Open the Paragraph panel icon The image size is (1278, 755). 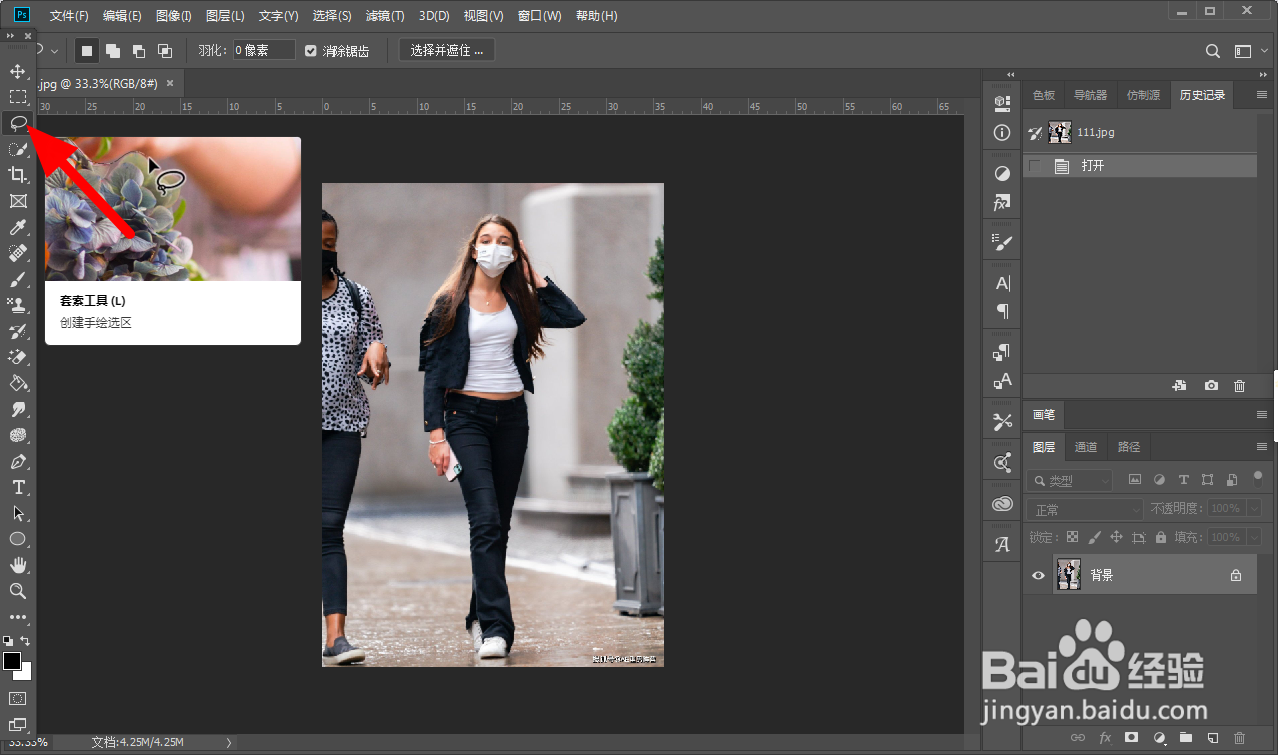pos(1002,312)
